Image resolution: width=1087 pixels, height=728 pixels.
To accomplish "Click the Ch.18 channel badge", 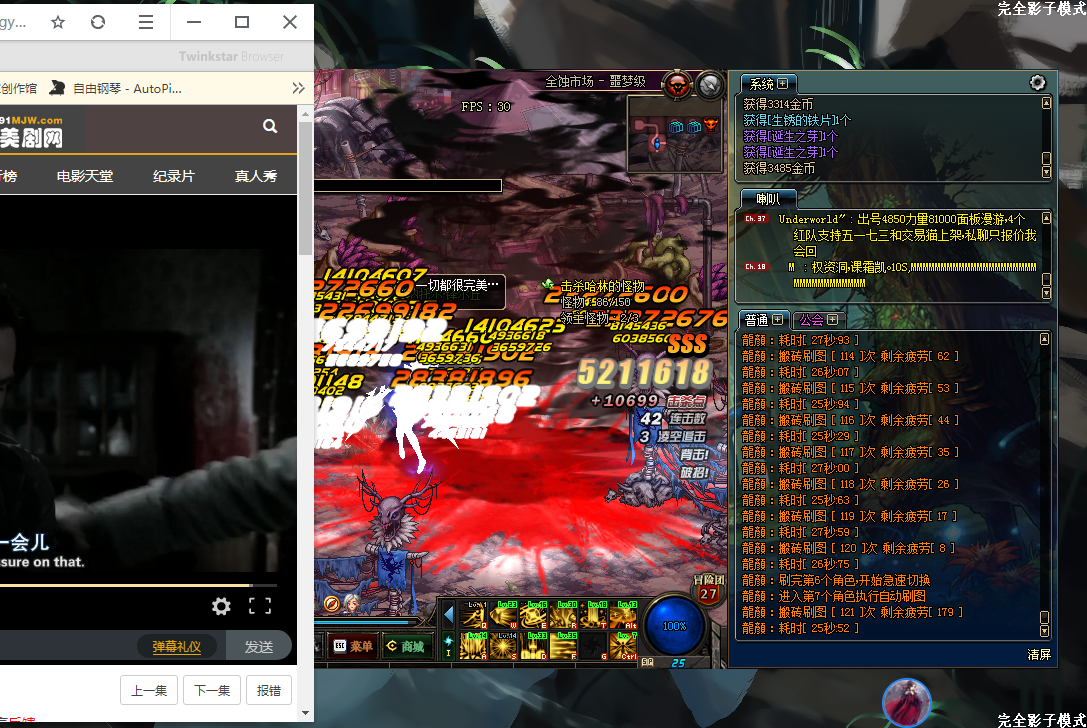I will (x=756, y=266).
